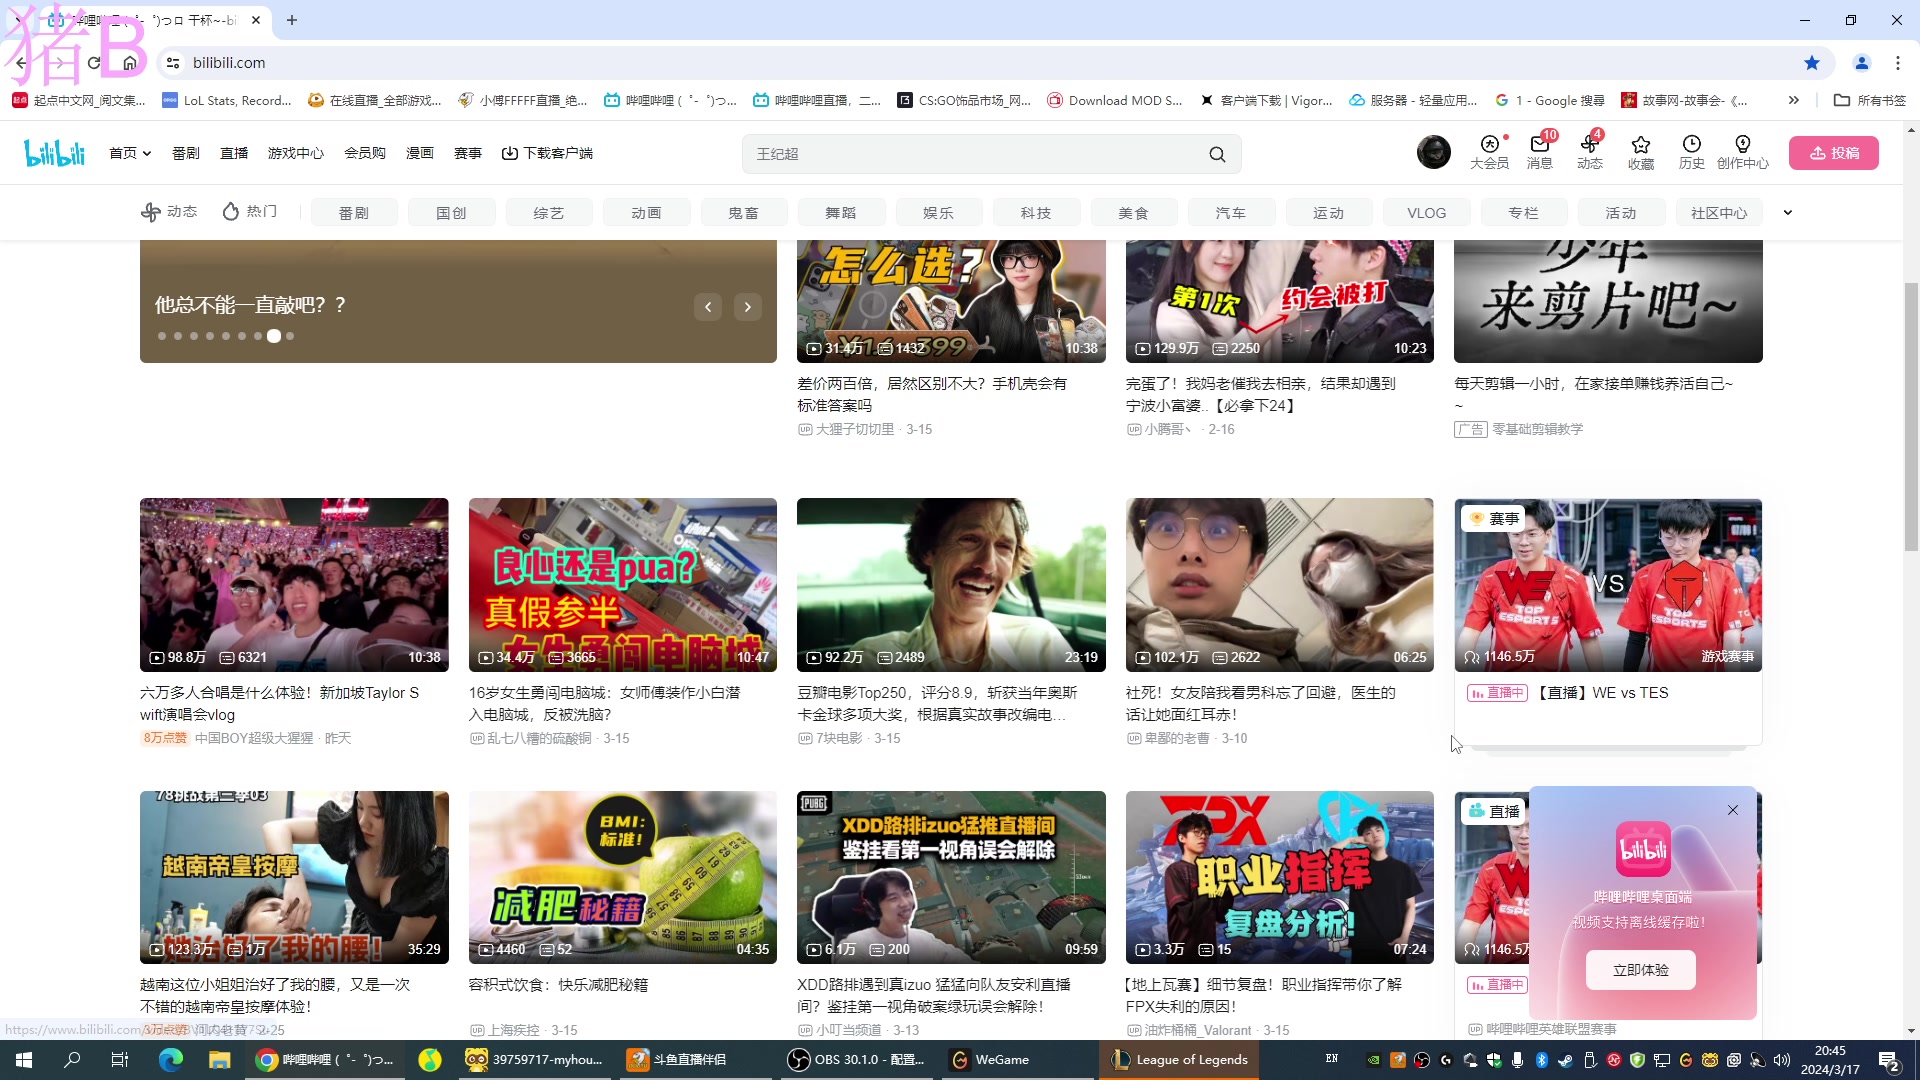Open the 创作中心 lightbulb icon
This screenshot has height=1080, width=1920.
coord(1743,152)
